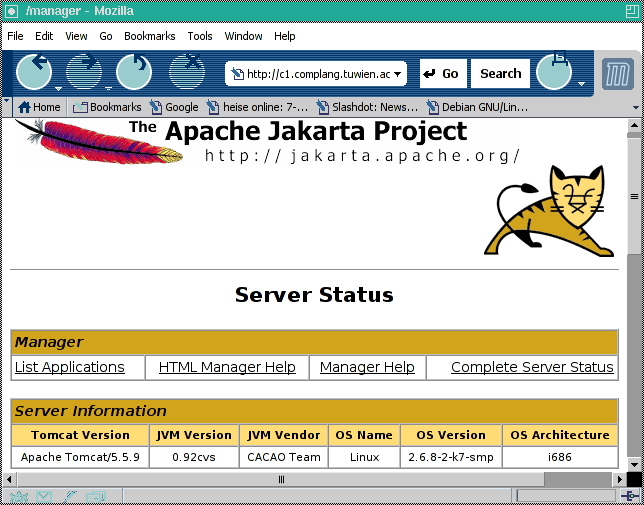Screen dimensions: 644x505
Task: Click the Stop loading button
Action: [x=187, y=72]
